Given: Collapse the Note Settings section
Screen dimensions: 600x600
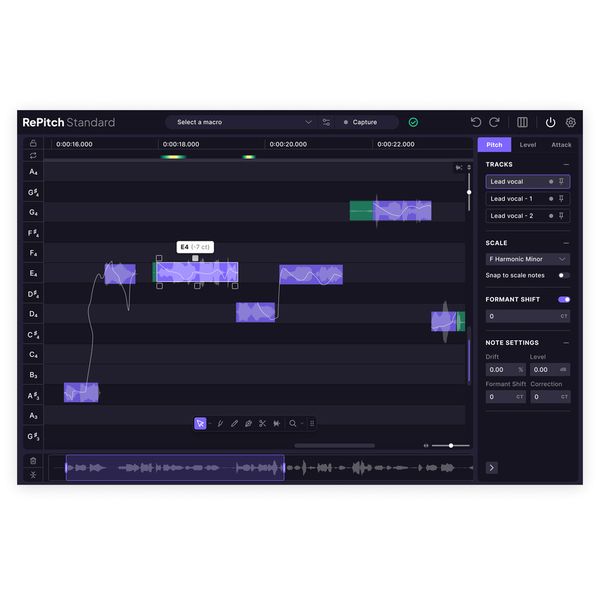Looking at the screenshot, I should pos(566,343).
